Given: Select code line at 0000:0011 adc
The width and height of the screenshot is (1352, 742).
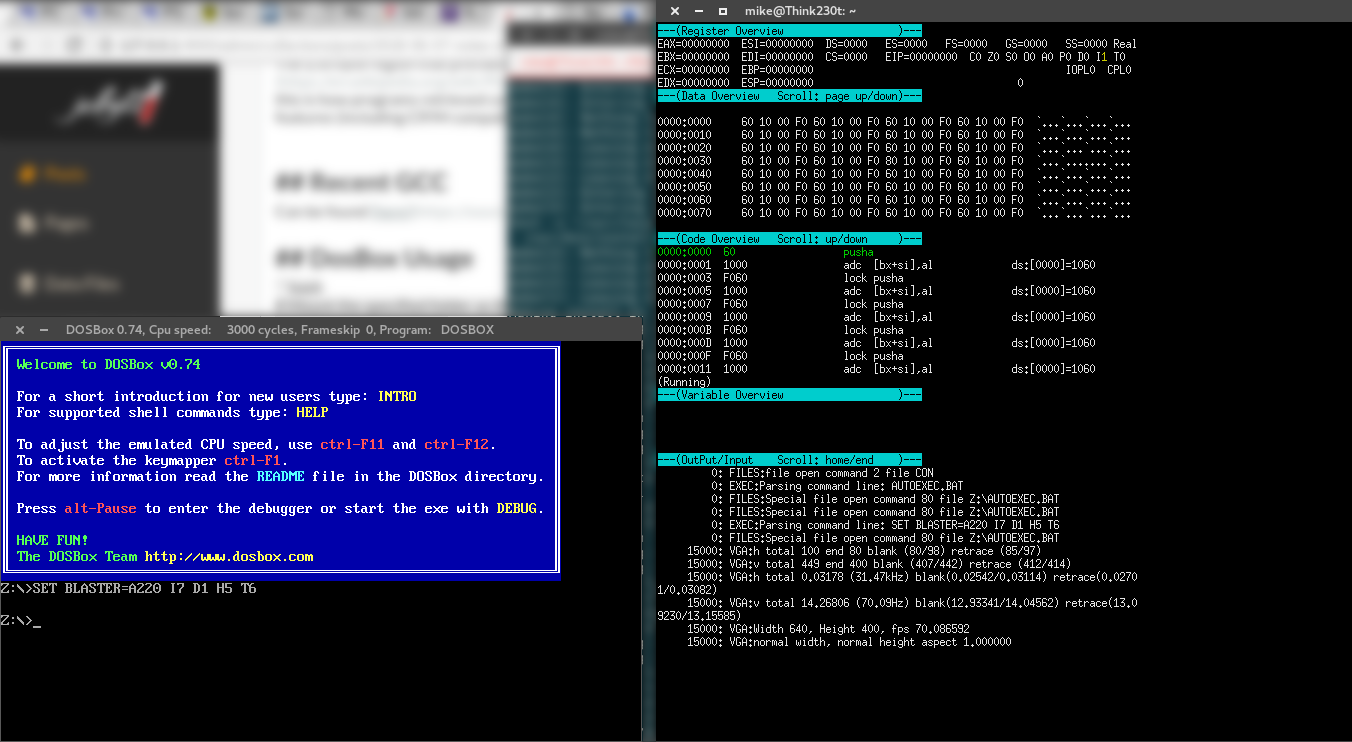Looking at the screenshot, I should pos(876,369).
